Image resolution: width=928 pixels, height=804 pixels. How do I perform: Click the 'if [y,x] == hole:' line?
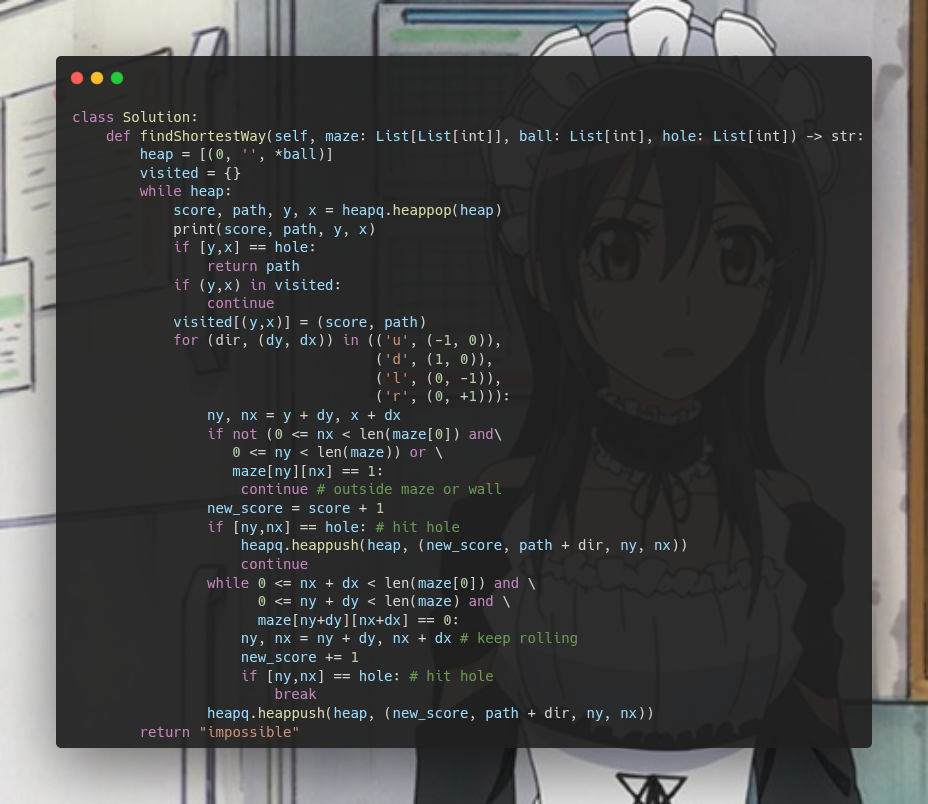pos(244,247)
